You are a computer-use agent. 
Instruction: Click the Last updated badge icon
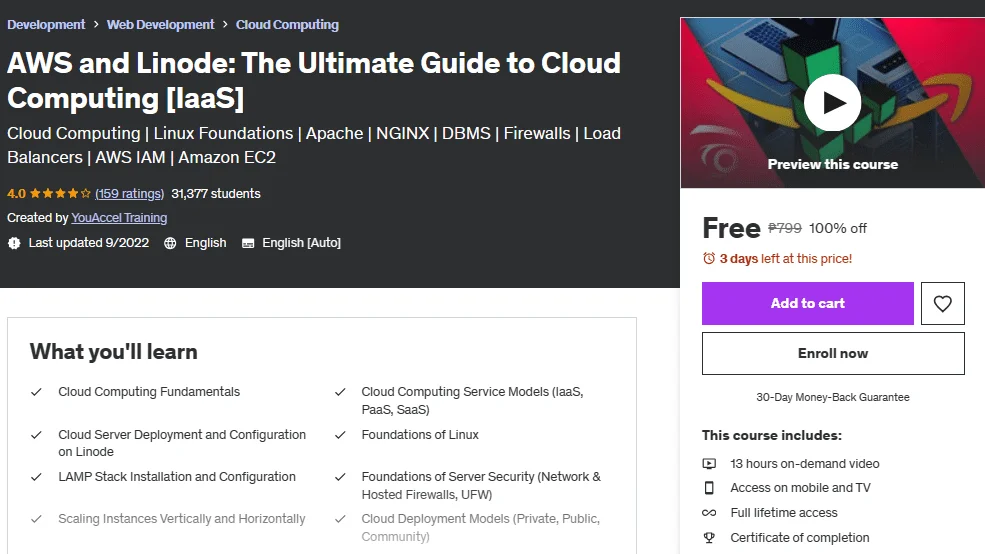[14, 243]
